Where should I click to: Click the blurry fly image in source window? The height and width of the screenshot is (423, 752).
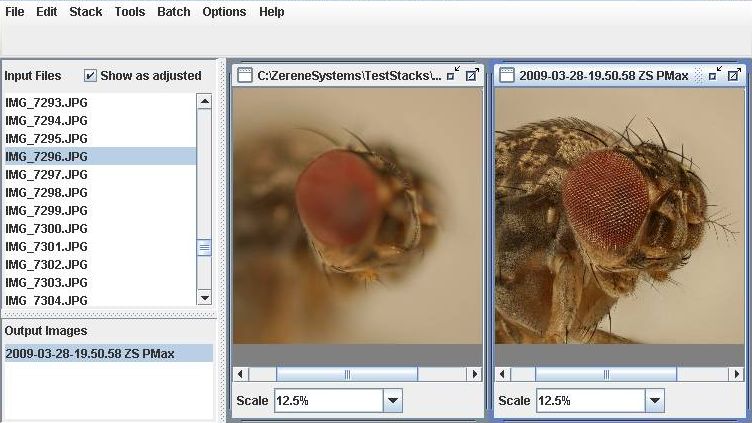[x=358, y=216]
